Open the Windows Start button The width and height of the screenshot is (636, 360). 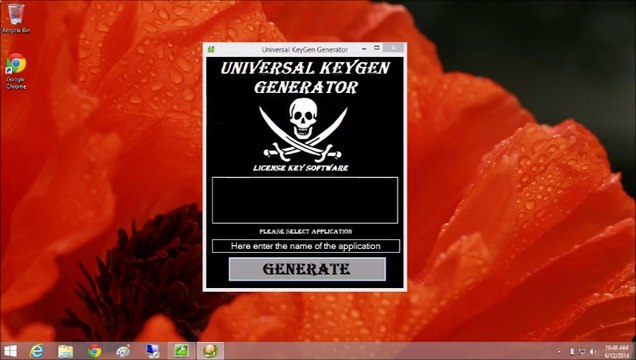[10, 351]
